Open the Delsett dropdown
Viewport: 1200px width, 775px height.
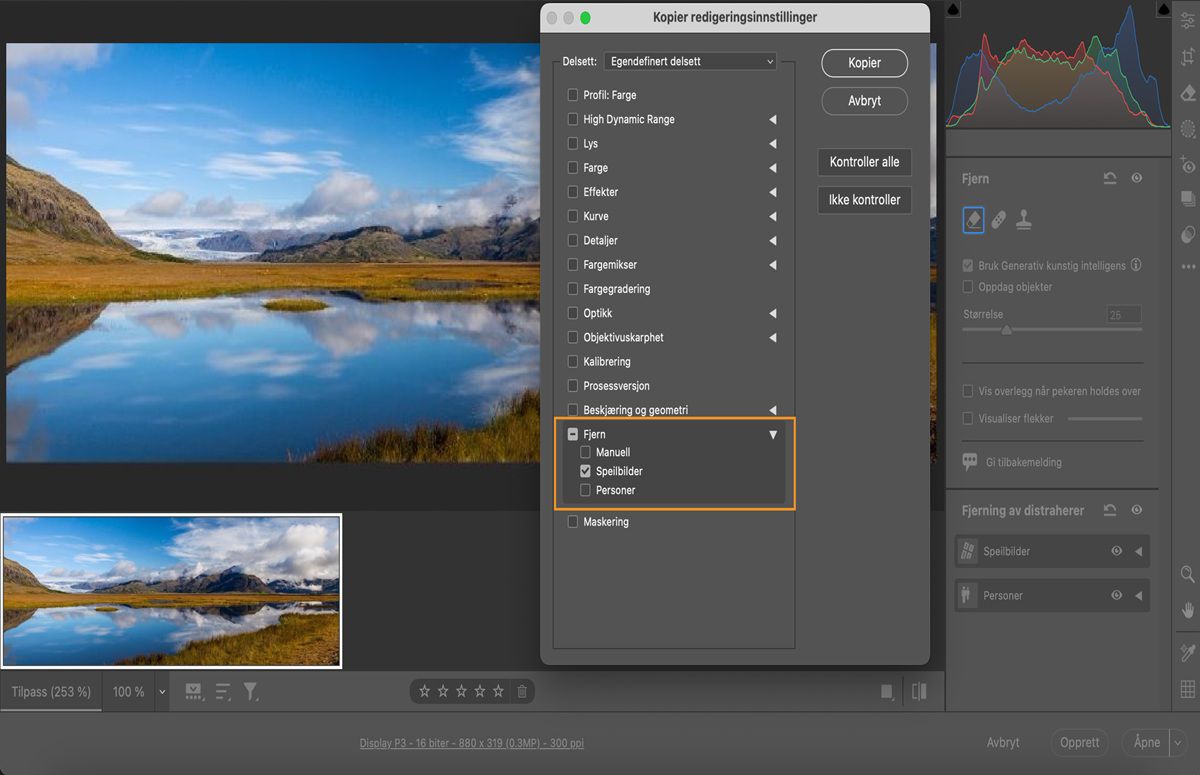pos(690,61)
